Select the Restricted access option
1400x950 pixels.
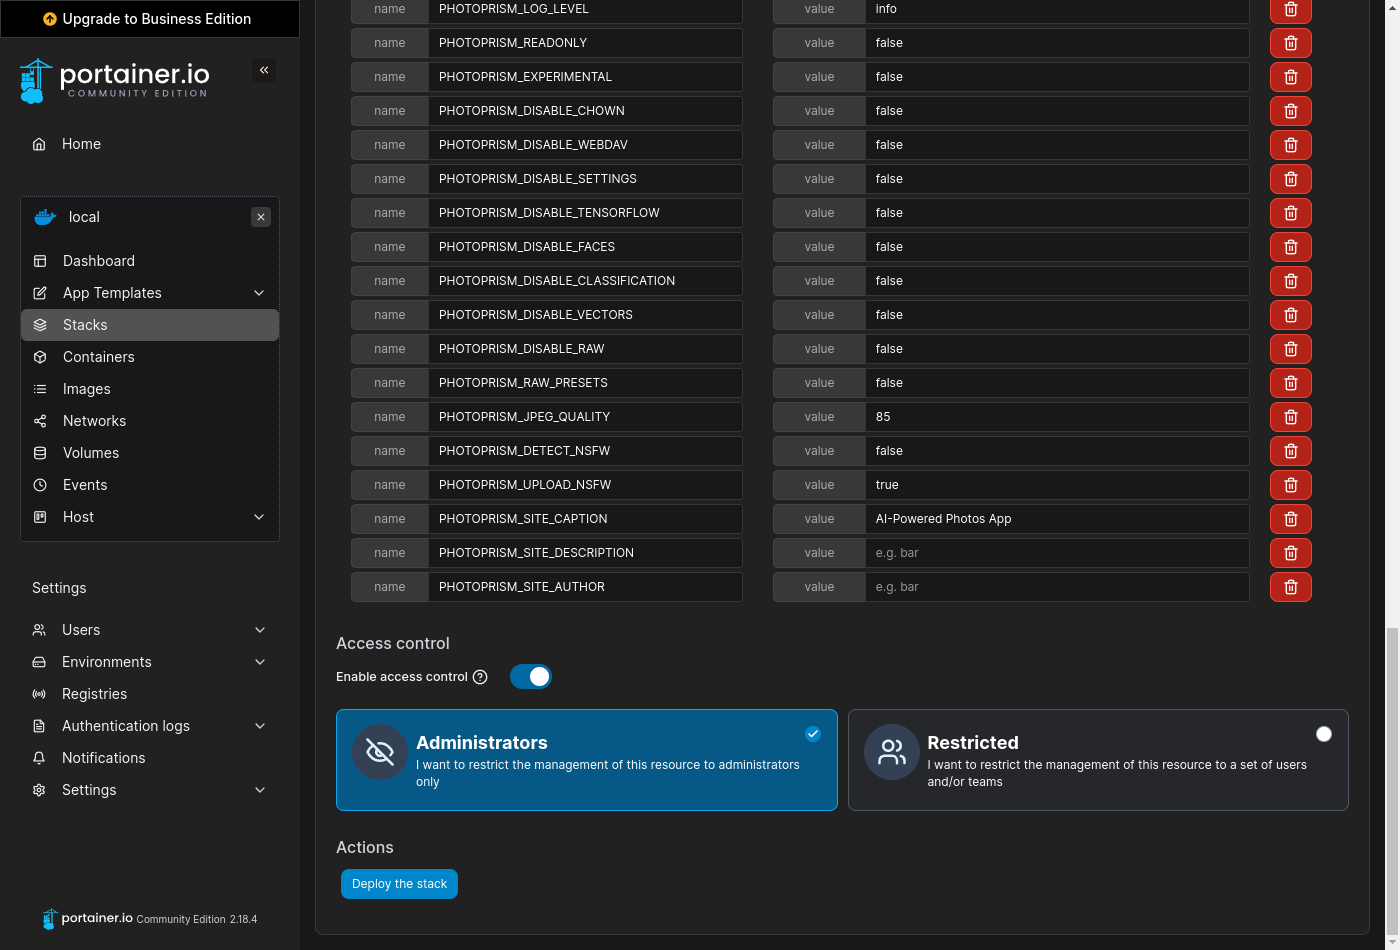click(x=1098, y=760)
